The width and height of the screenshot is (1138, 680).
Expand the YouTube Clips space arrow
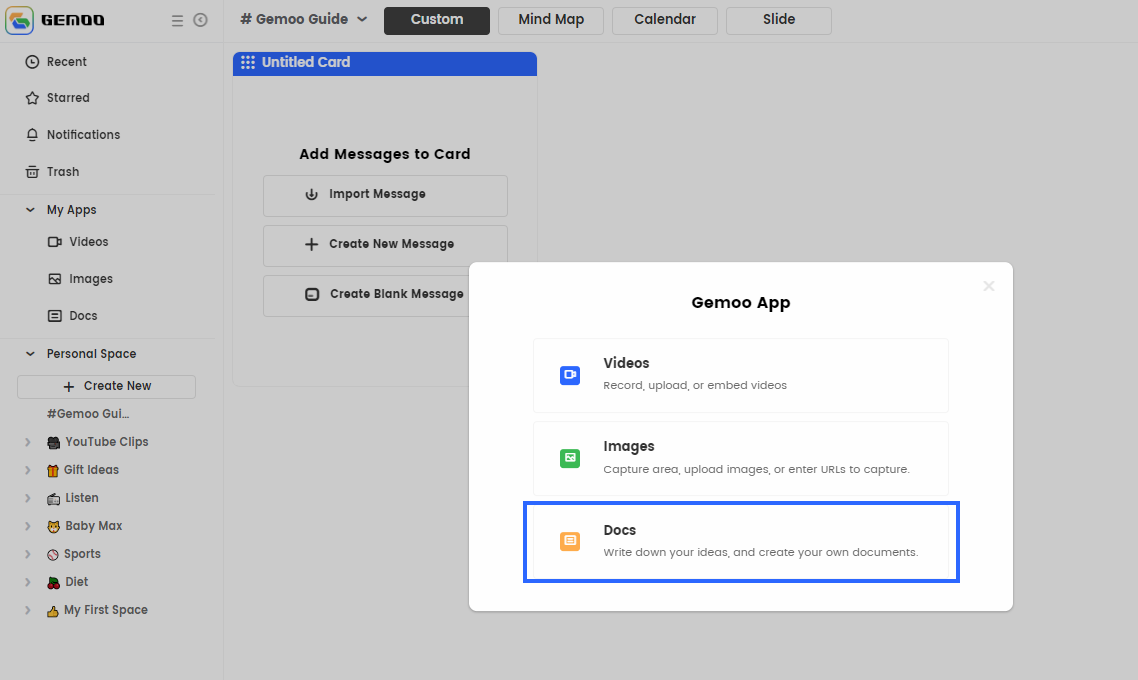[x=28, y=442]
